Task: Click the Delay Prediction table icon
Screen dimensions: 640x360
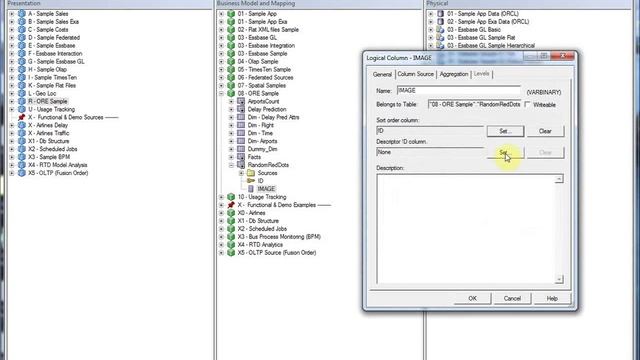Action: point(241,109)
